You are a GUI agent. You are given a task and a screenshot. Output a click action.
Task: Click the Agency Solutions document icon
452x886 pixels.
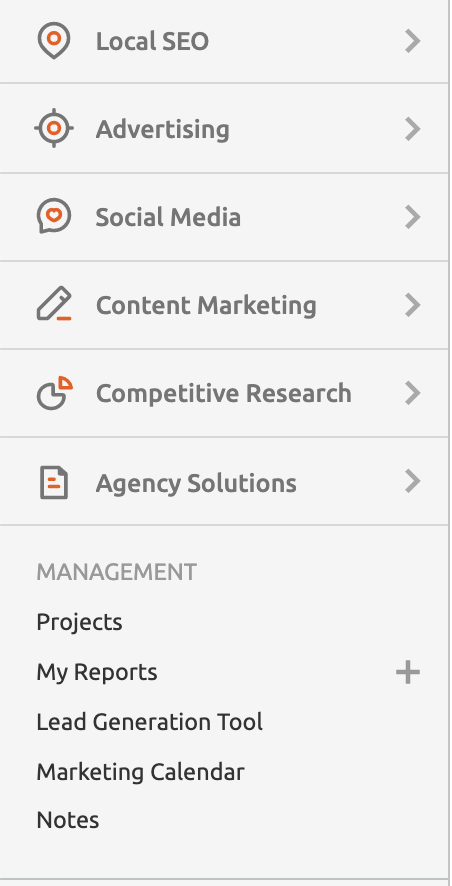pos(54,483)
